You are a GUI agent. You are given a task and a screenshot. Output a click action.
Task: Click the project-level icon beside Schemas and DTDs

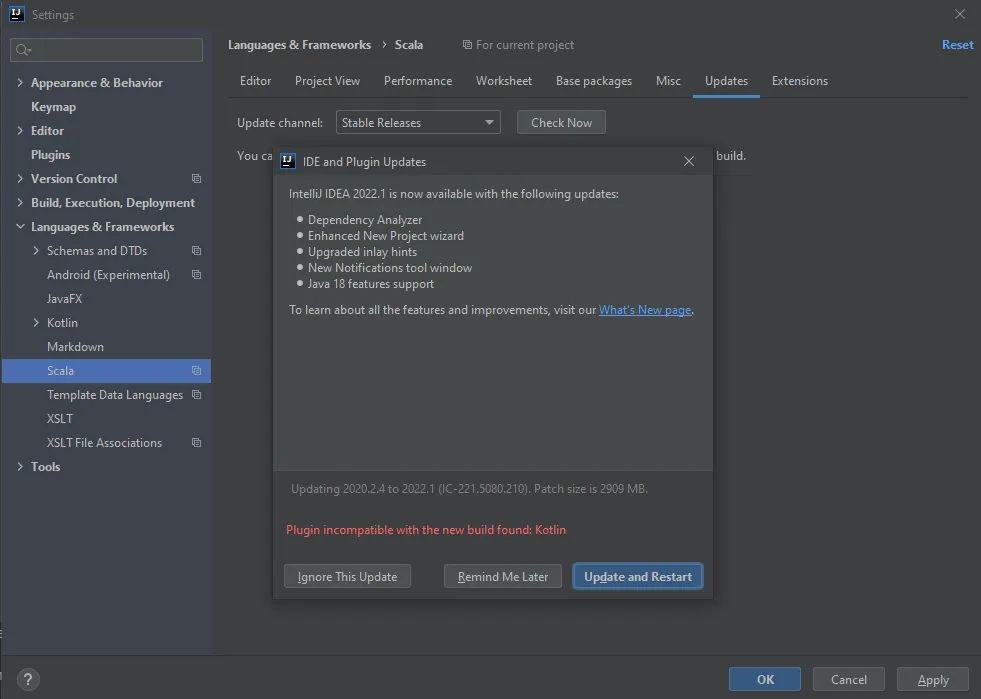[x=196, y=251]
